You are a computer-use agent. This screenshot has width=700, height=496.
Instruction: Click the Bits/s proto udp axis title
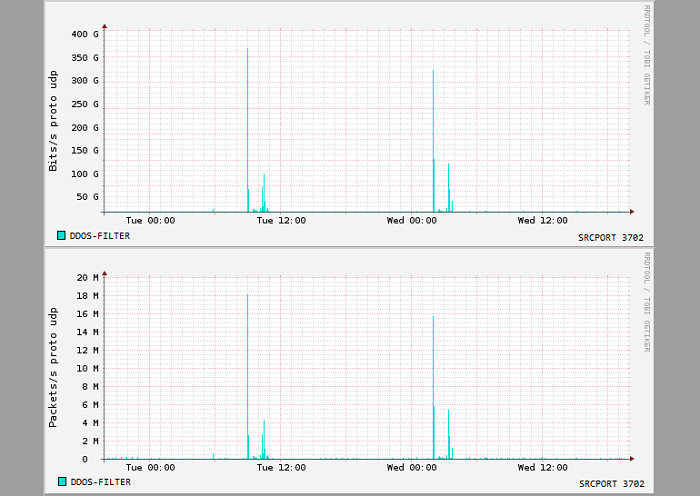coord(53,121)
